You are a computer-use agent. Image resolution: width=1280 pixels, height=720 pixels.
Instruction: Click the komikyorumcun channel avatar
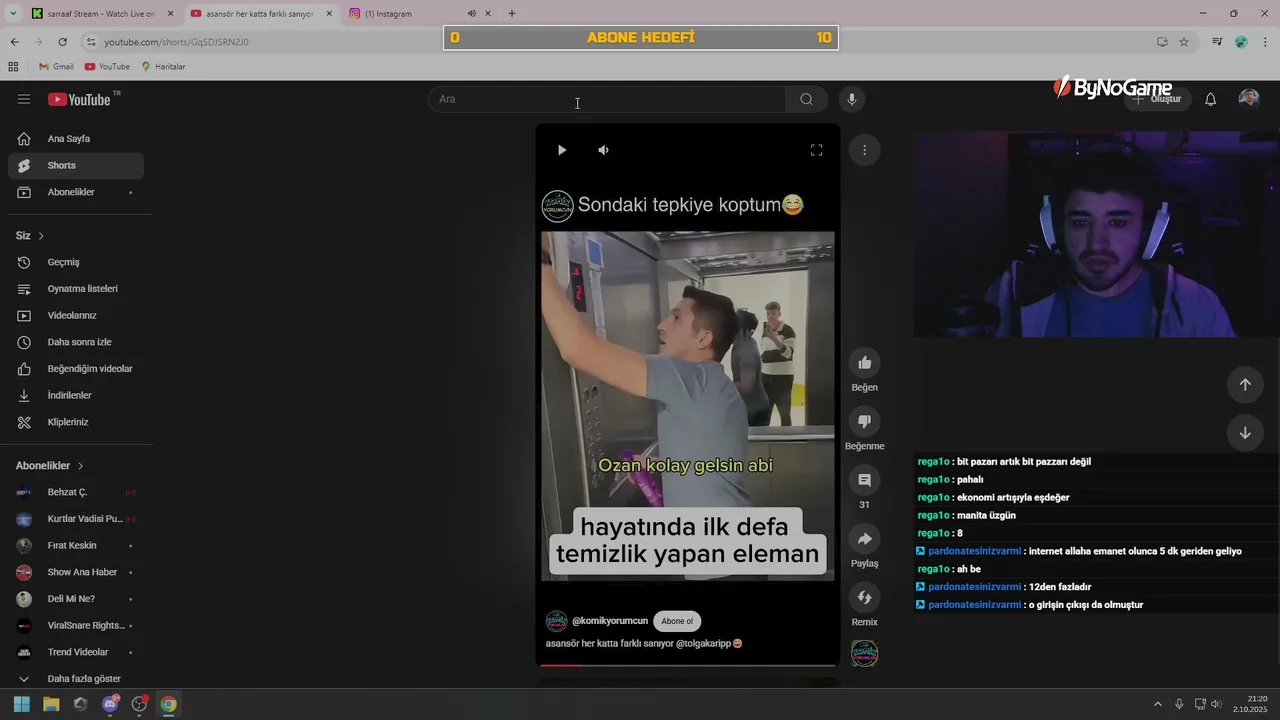point(557,621)
